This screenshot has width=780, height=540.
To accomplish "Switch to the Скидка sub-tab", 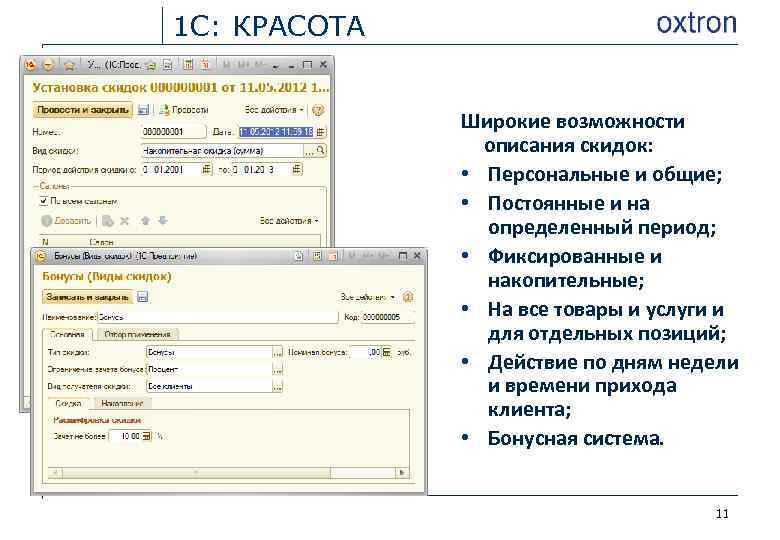I will coord(69,403).
